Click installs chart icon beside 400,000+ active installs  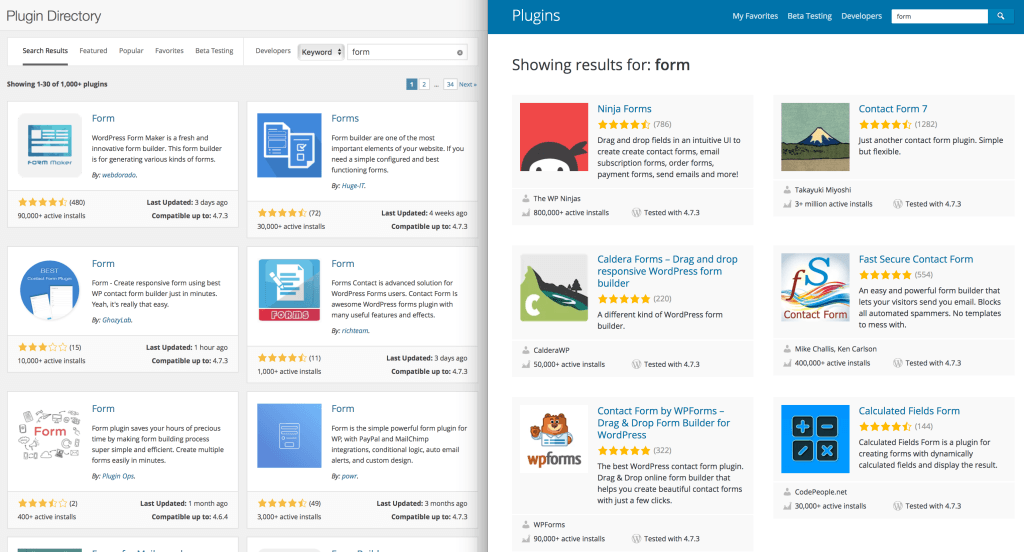(x=787, y=363)
